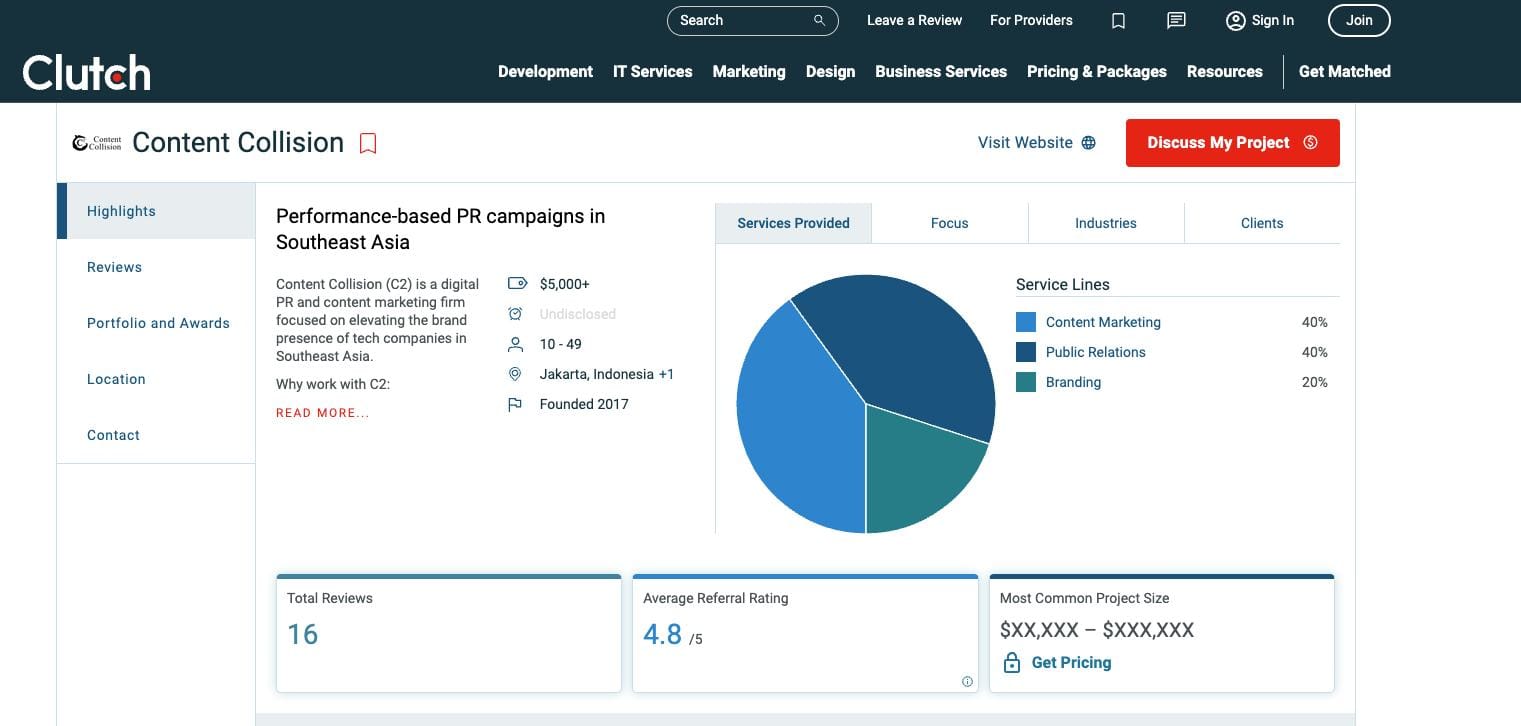Click the Jakarta, Indonesia location text
This screenshot has height=726, width=1521.
596,374
